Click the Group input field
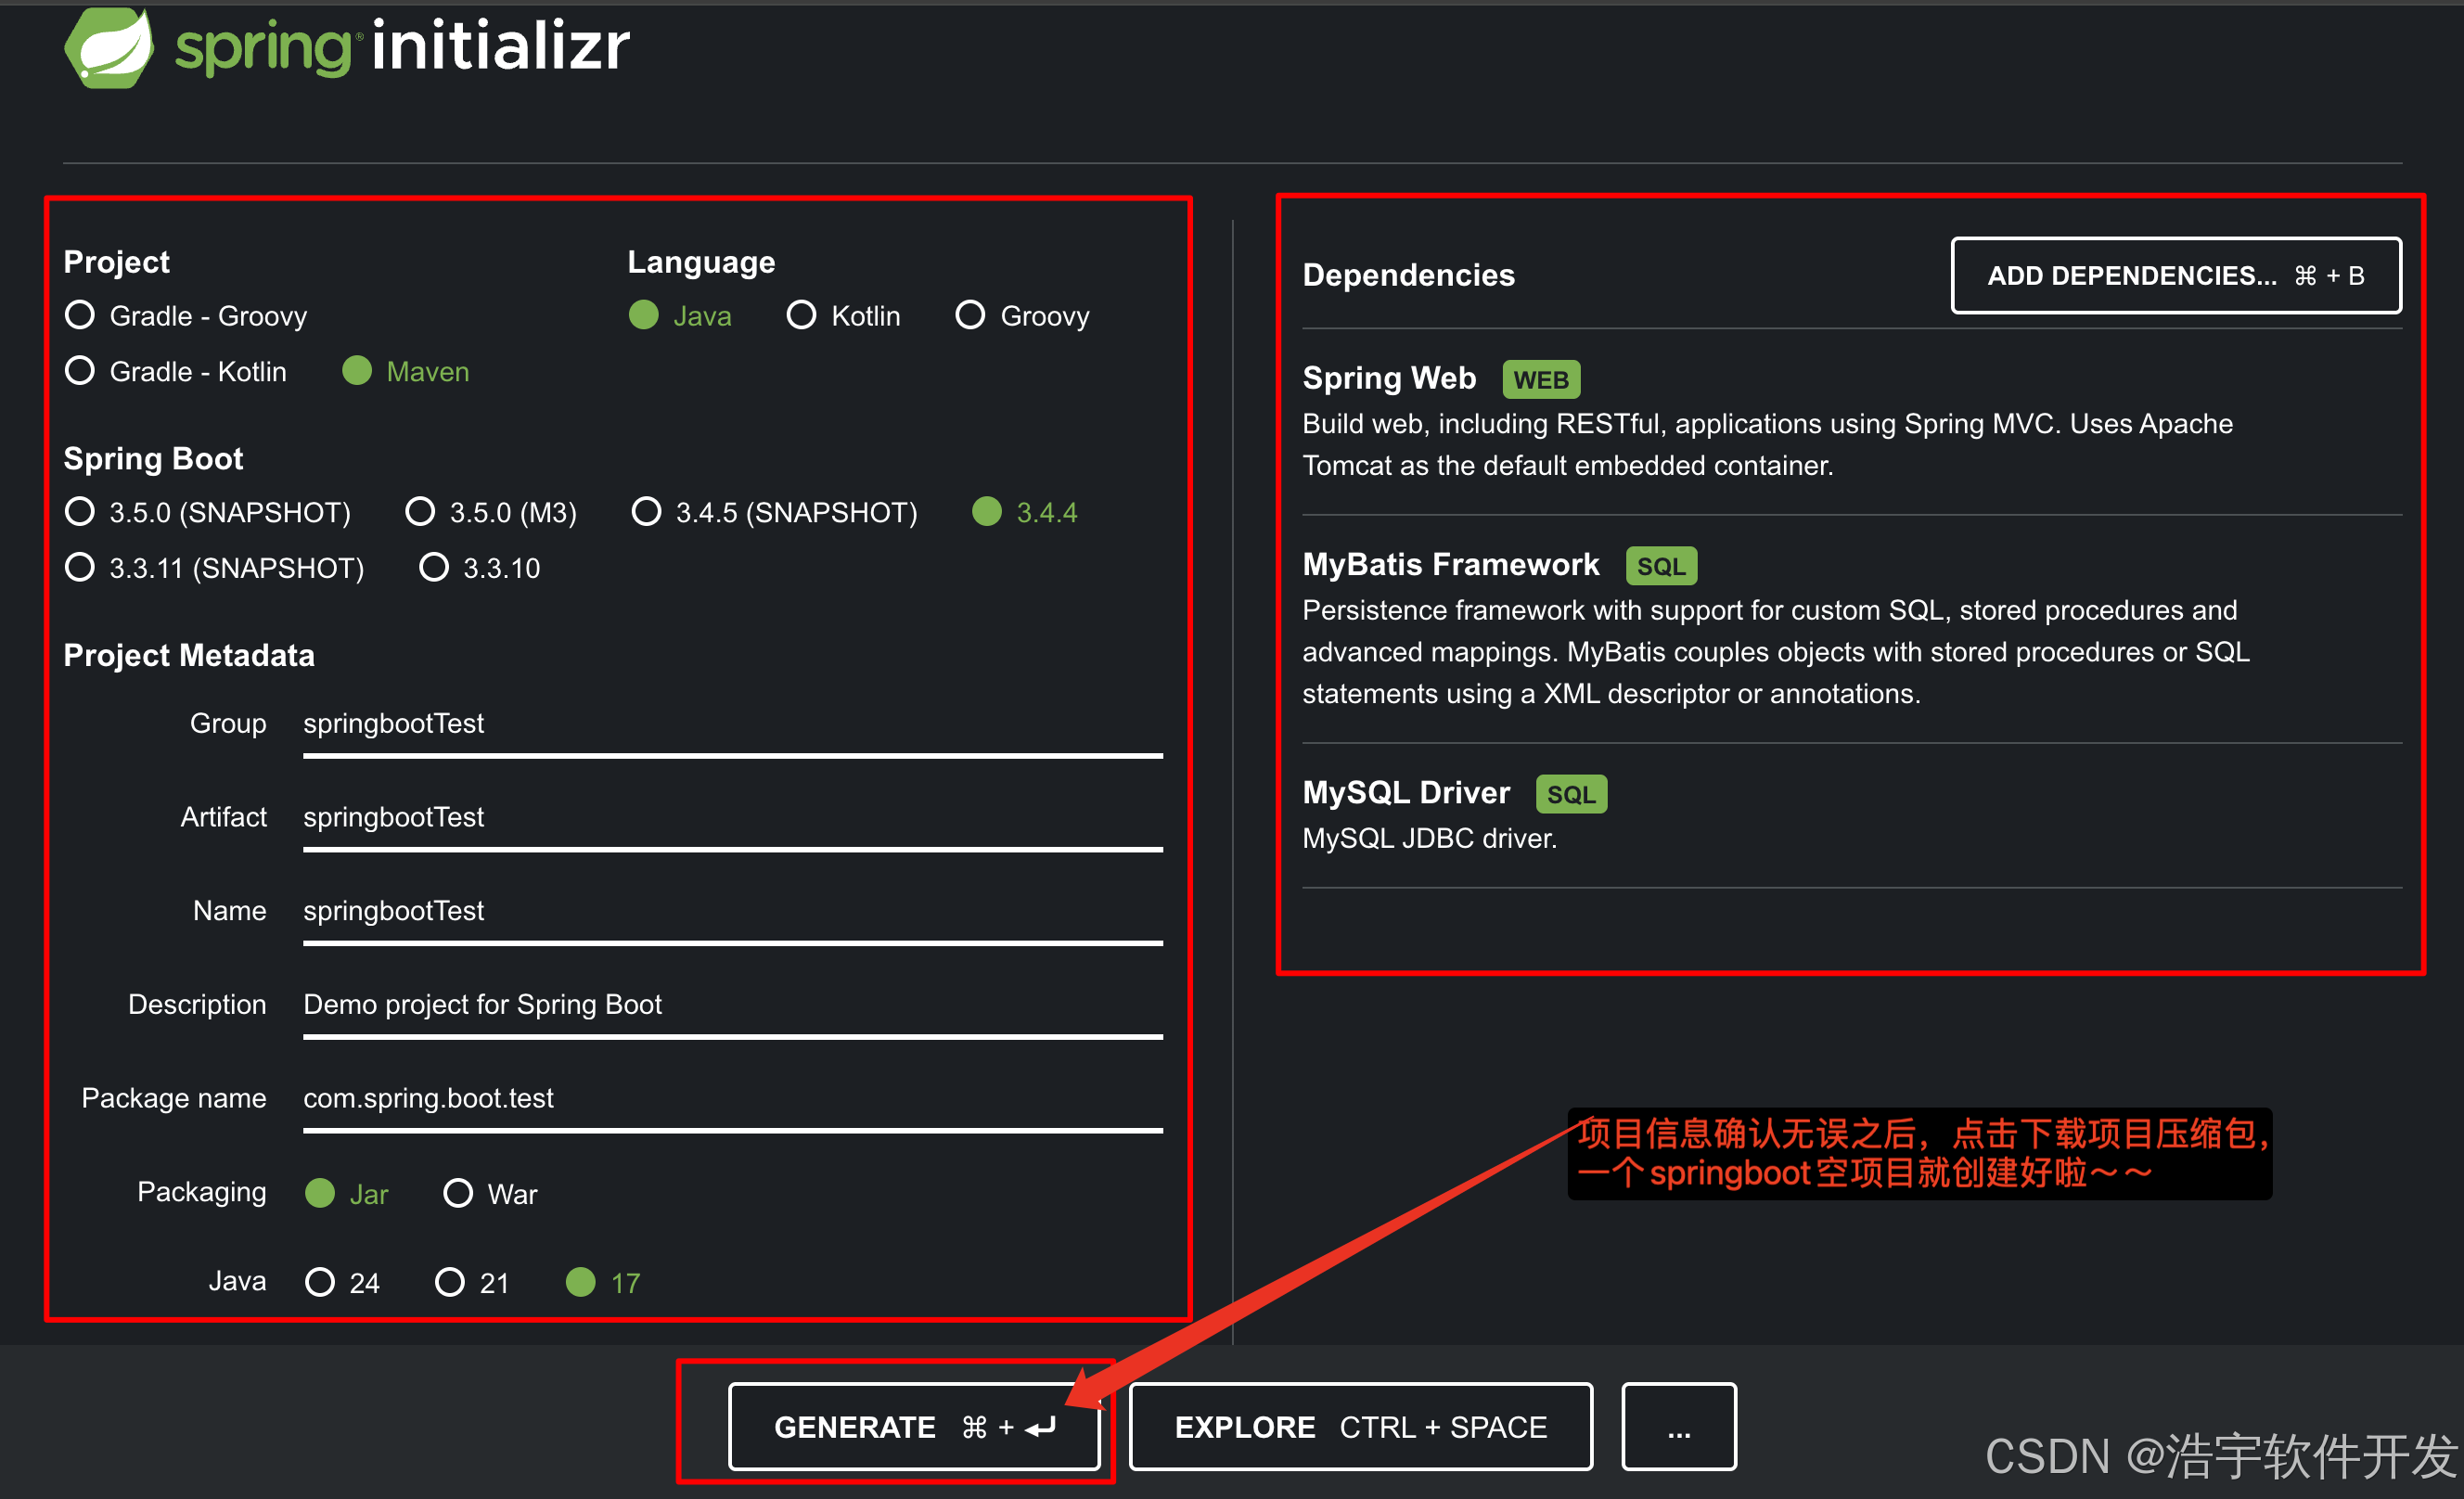 click(732, 724)
